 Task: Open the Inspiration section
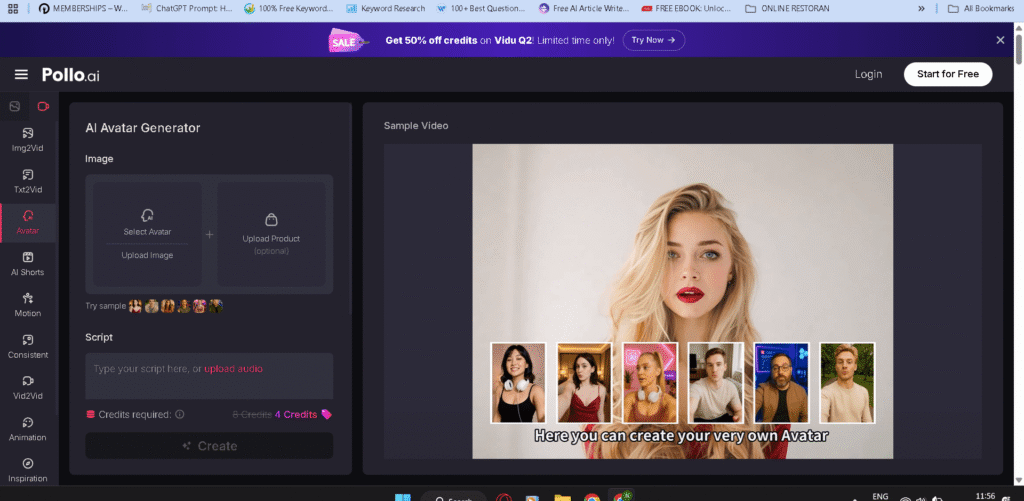pos(27,469)
